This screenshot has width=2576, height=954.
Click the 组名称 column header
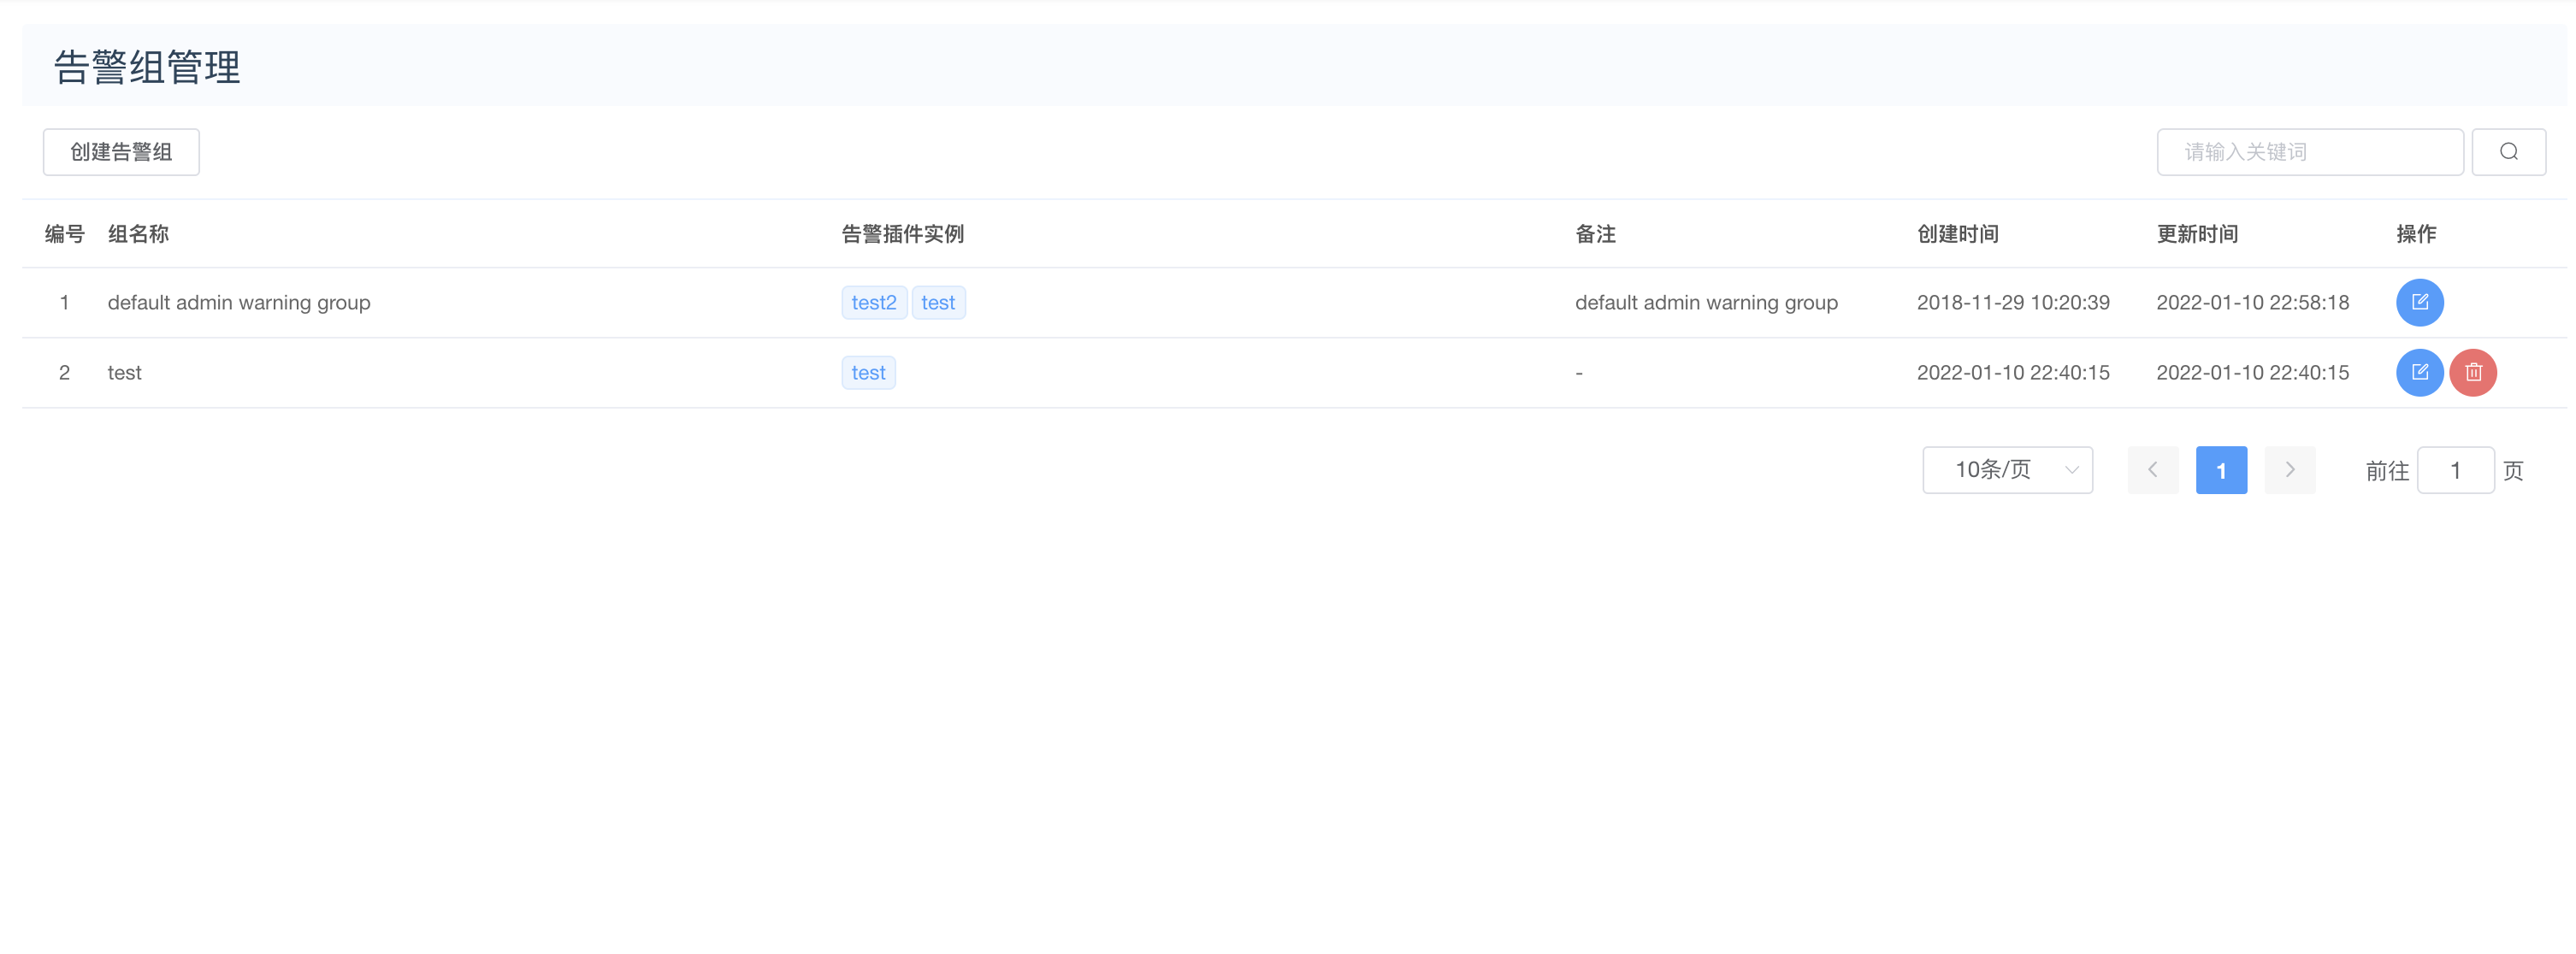pos(138,234)
